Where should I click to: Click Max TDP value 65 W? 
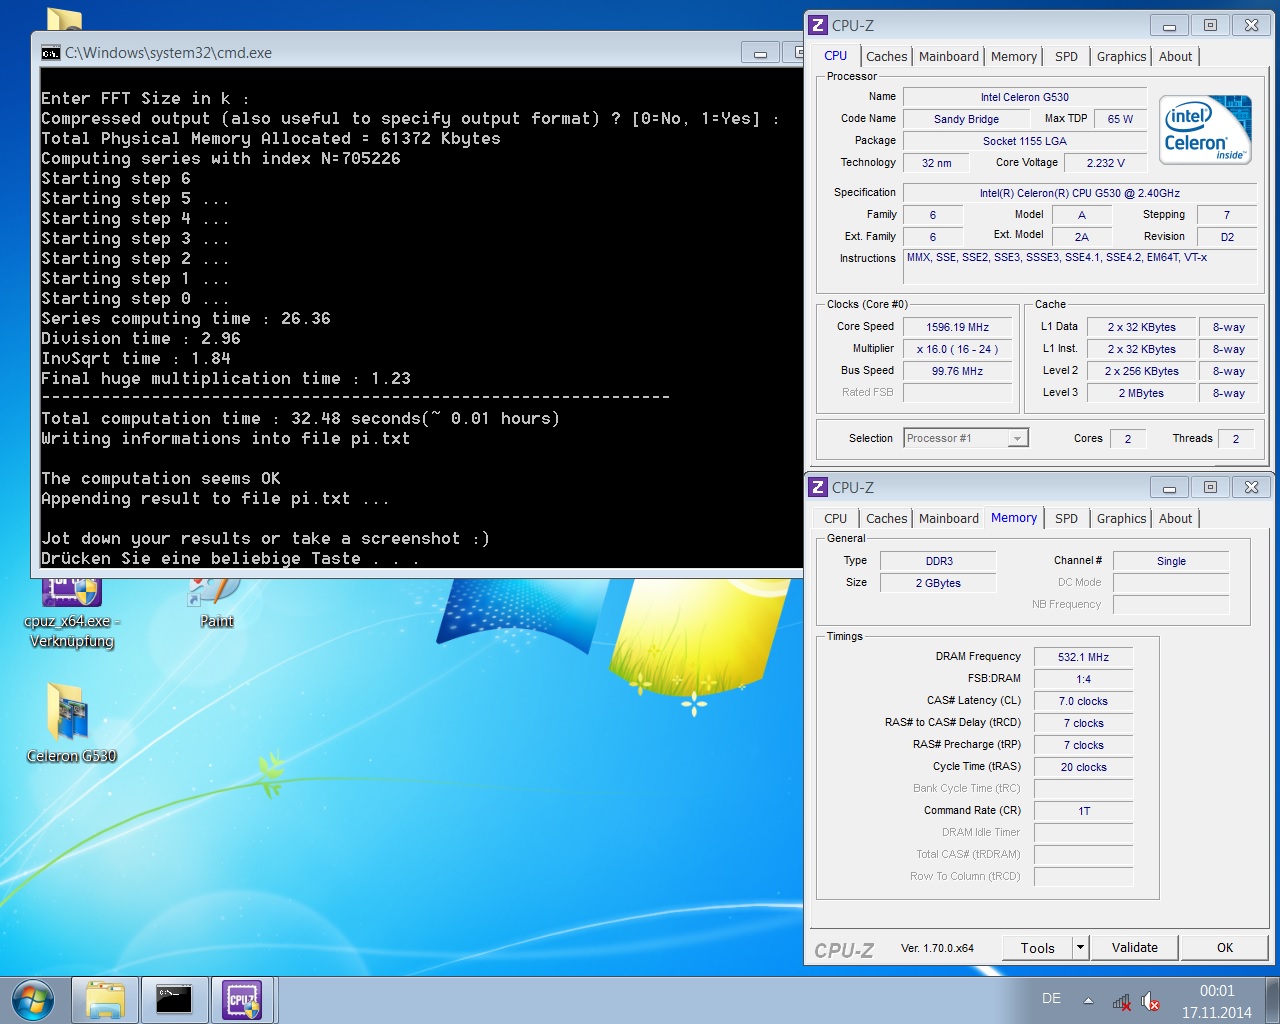pyautogui.click(x=1120, y=119)
